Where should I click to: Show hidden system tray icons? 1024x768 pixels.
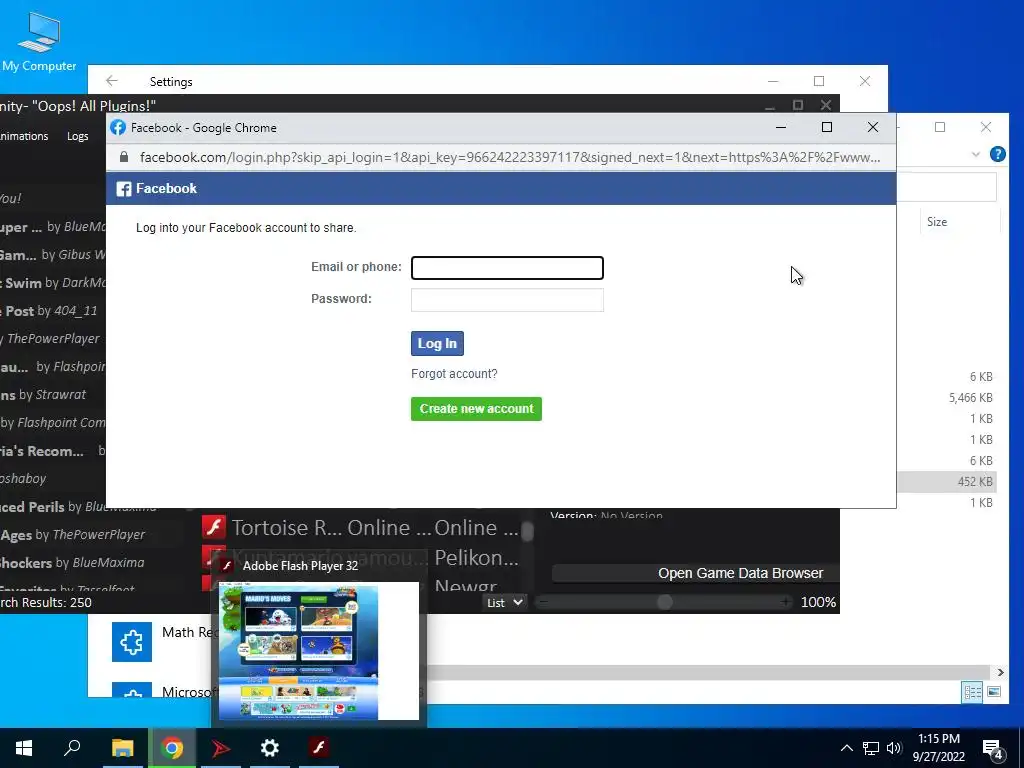[846, 748]
